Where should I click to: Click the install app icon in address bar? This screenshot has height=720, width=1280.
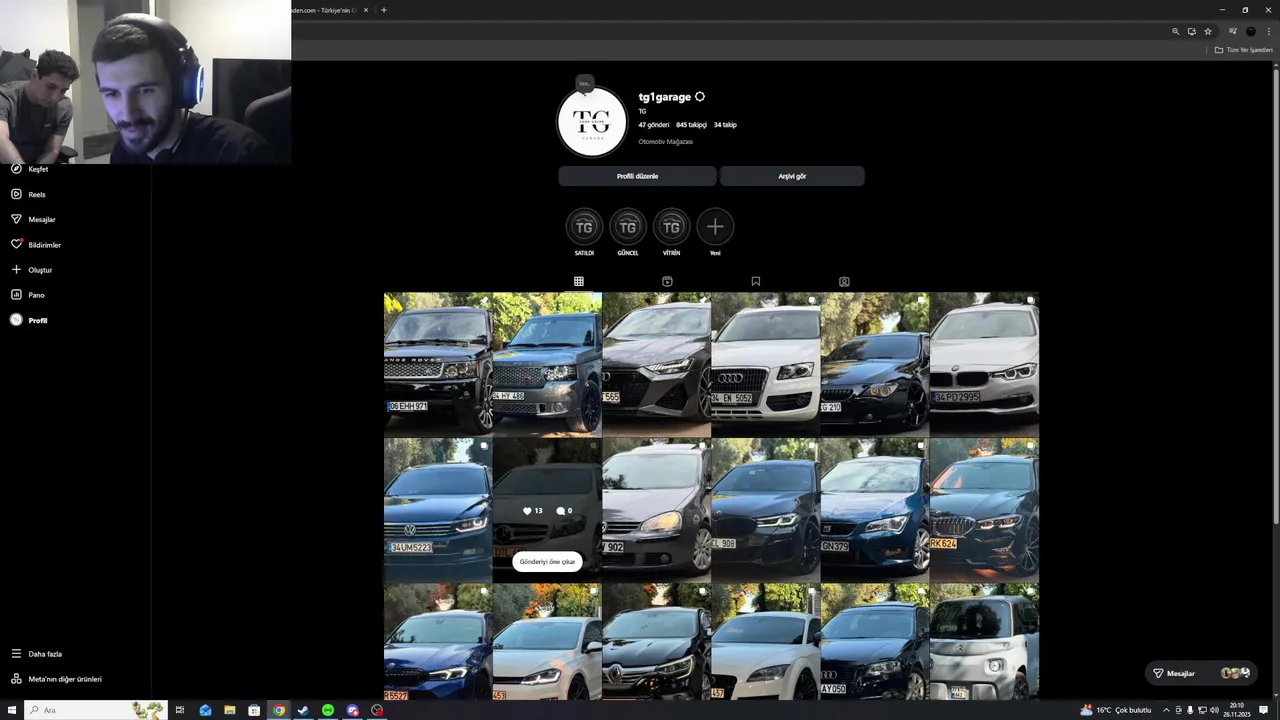(x=1192, y=31)
